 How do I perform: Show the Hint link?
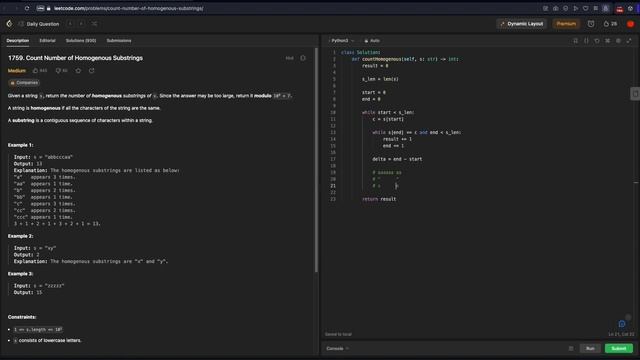pos(289,58)
